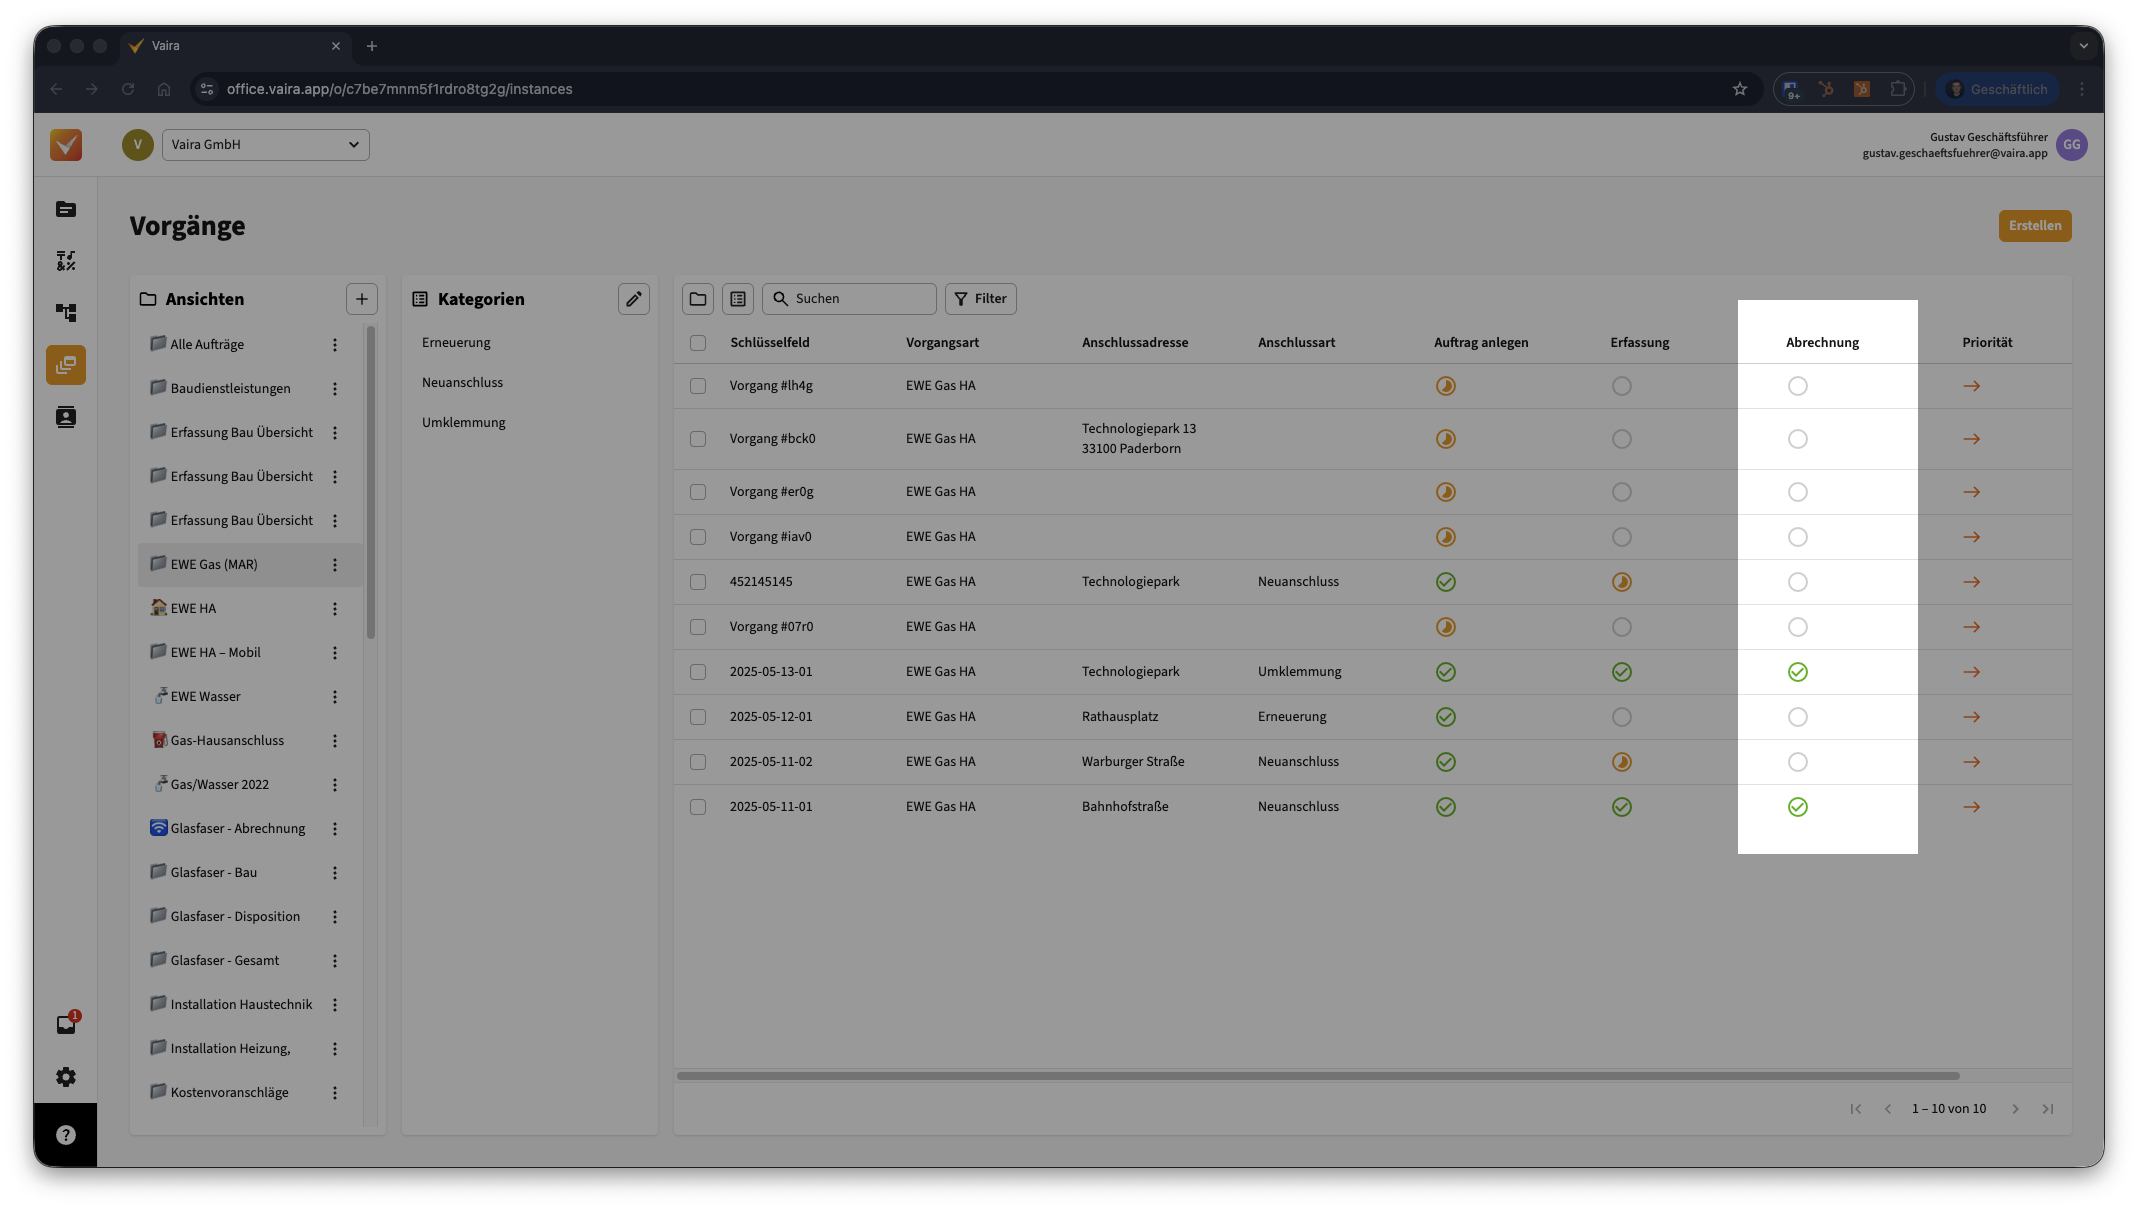This screenshot has width=2138, height=1209.
Task: Open three-dot menu for Alle Aufträge
Action: 335,345
